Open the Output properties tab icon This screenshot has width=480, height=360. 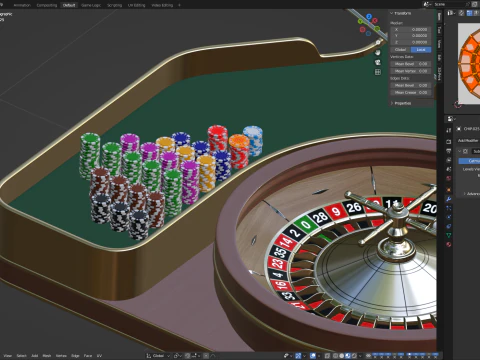click(449, 151)
